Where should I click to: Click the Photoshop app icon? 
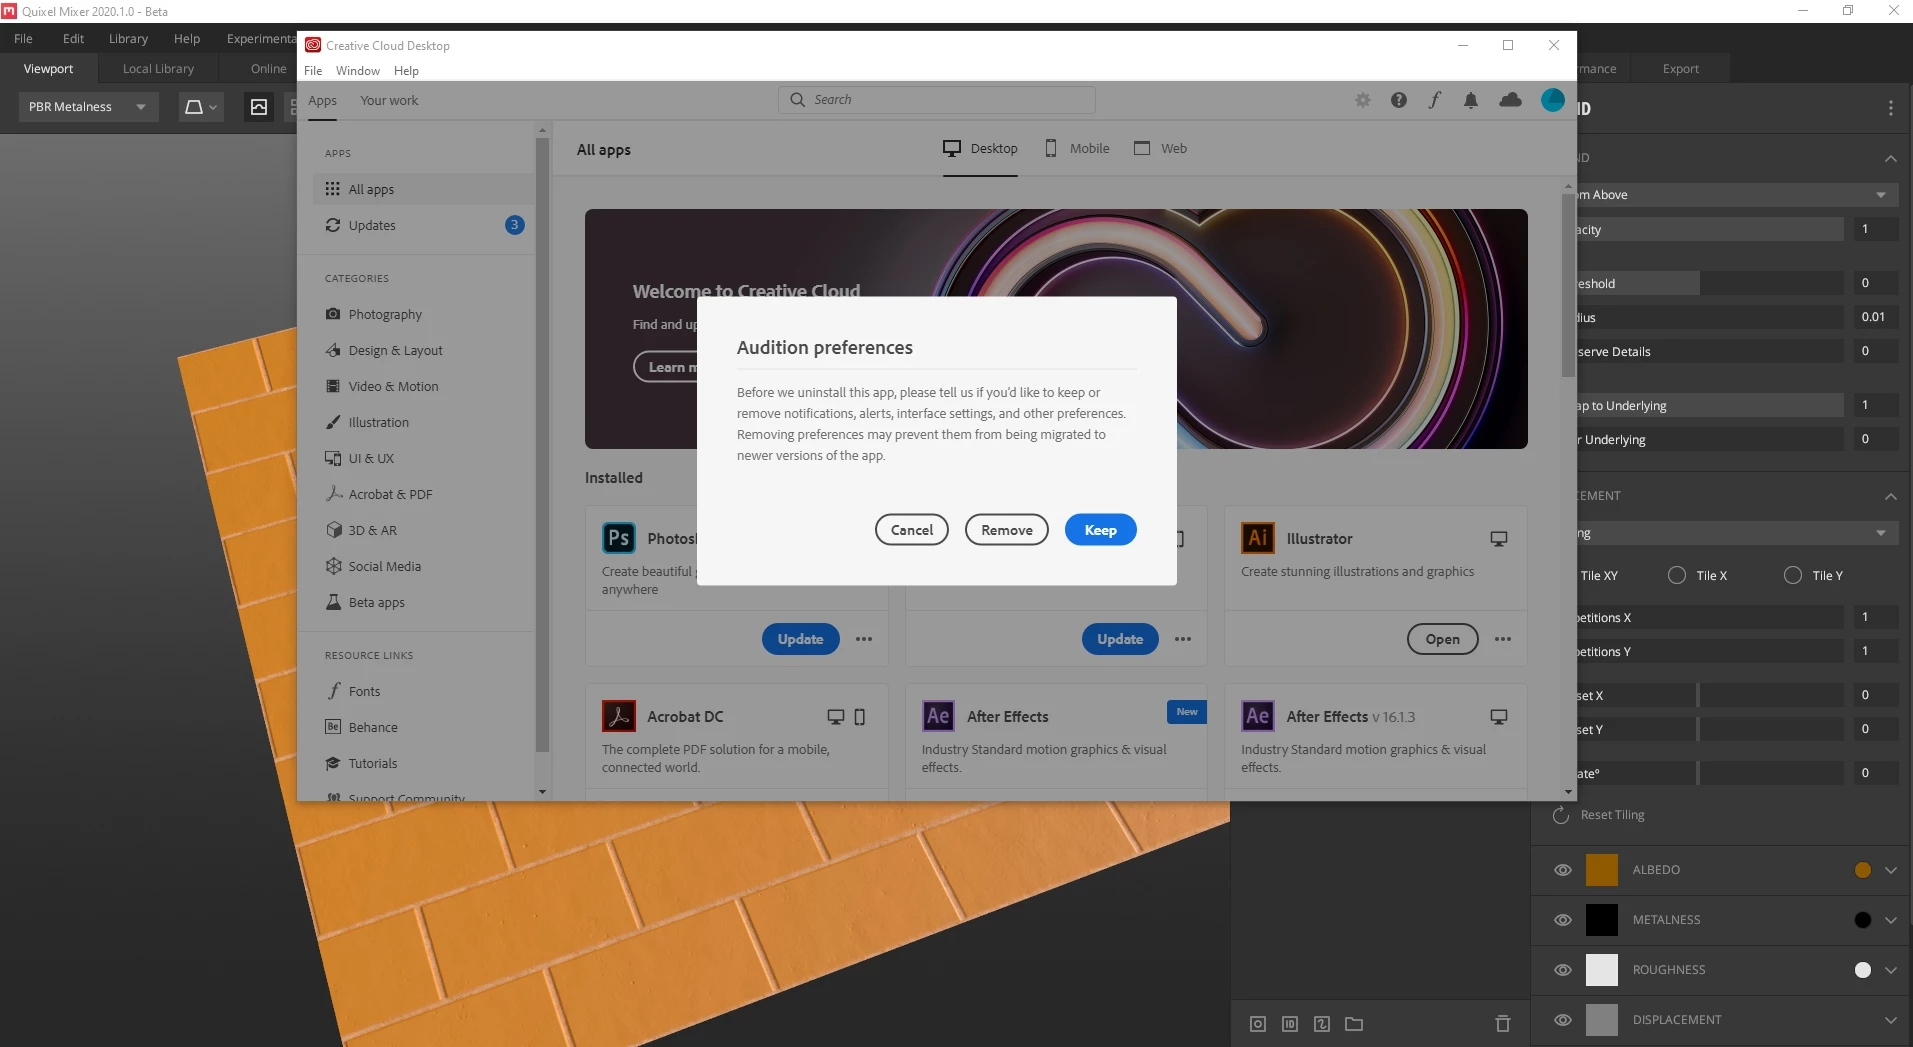tap(619, 538)
